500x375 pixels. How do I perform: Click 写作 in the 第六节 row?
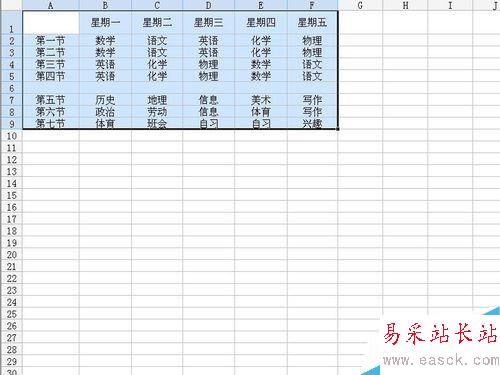(312, 112)
